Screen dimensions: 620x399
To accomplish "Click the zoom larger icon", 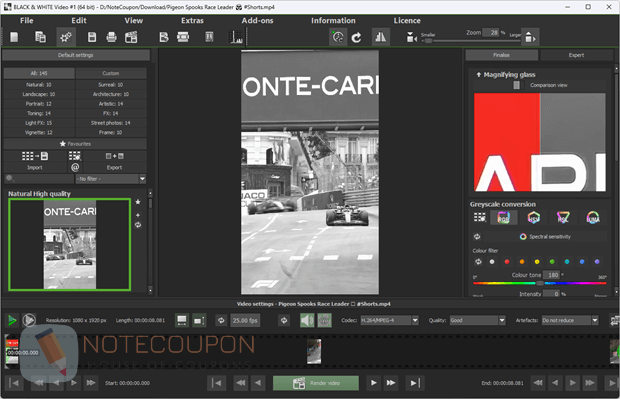I will 530,37.
